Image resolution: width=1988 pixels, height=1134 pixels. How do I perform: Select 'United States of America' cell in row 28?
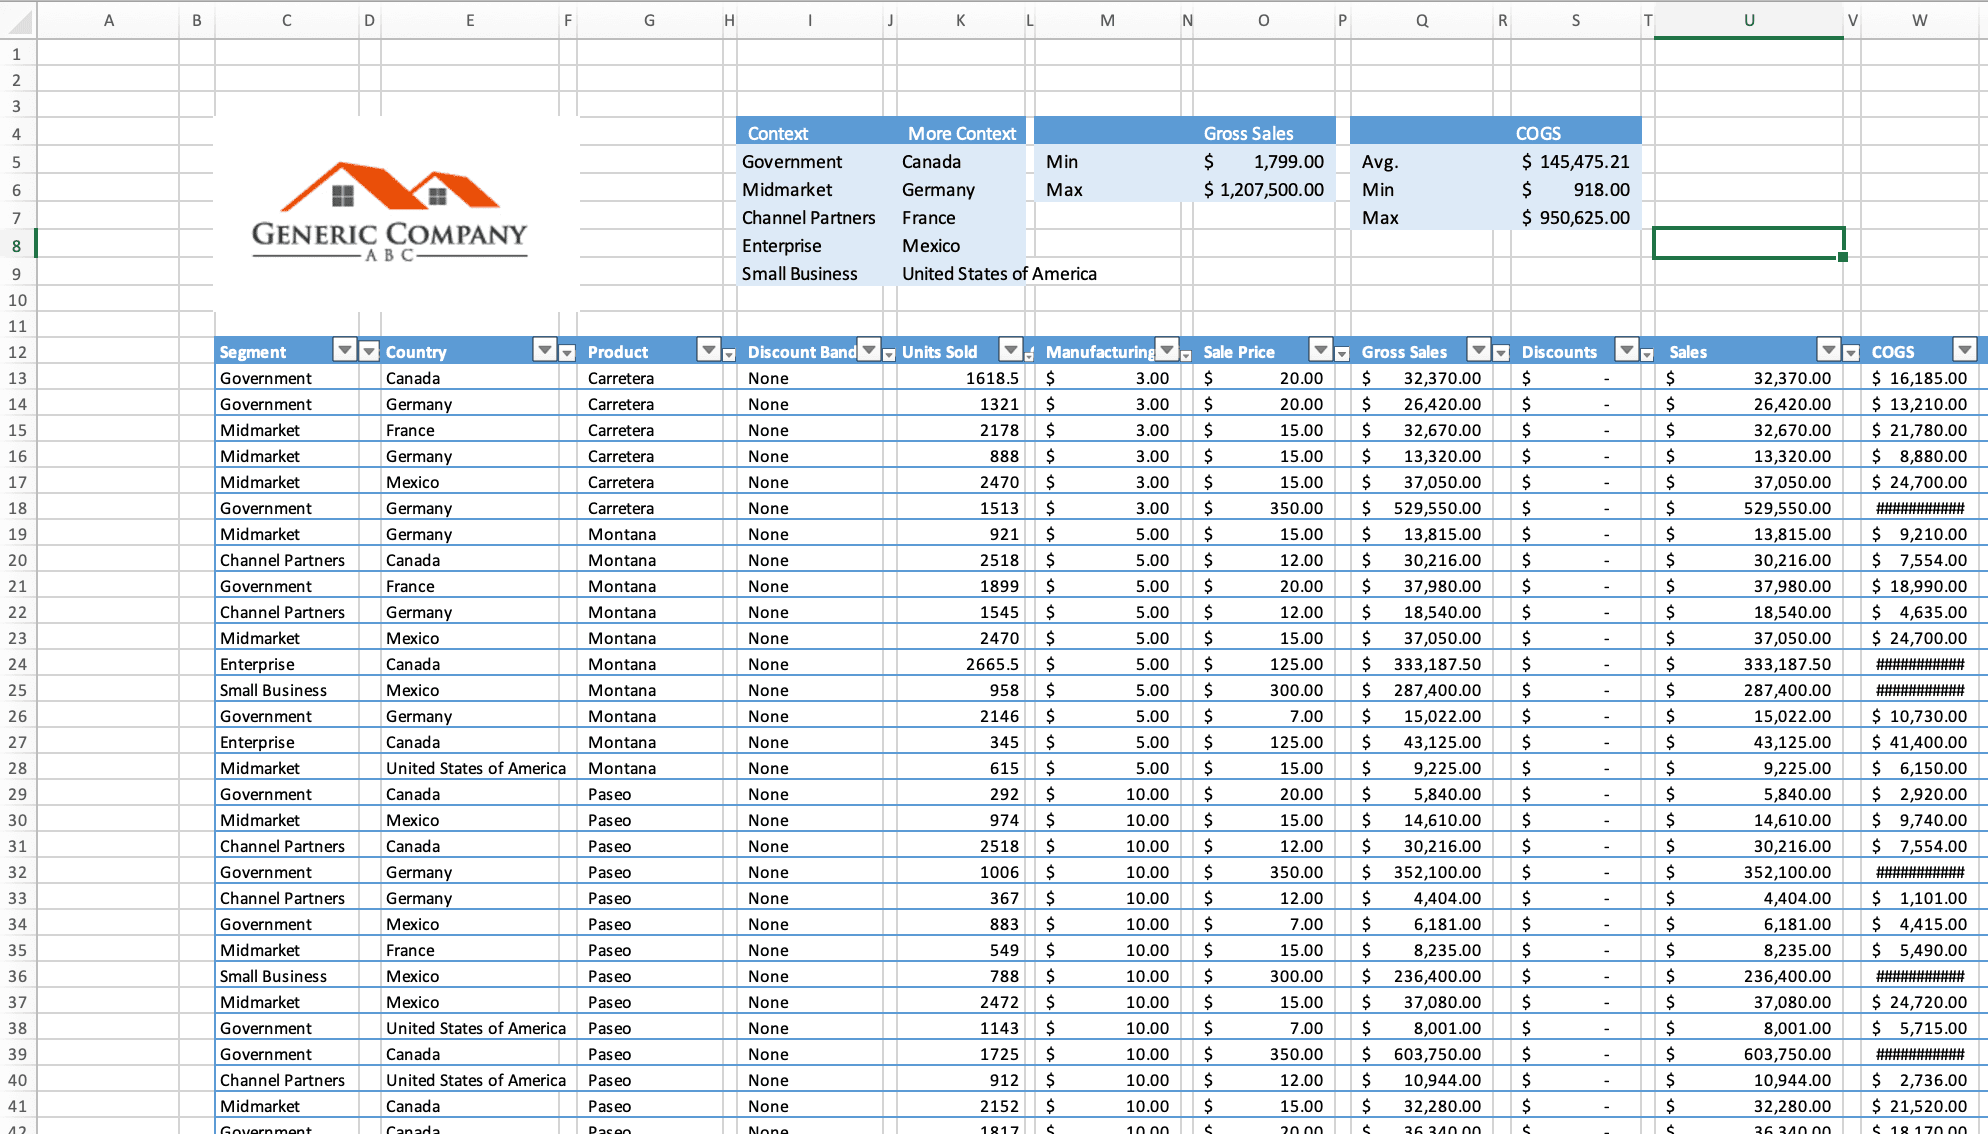[x=476, y=768]
